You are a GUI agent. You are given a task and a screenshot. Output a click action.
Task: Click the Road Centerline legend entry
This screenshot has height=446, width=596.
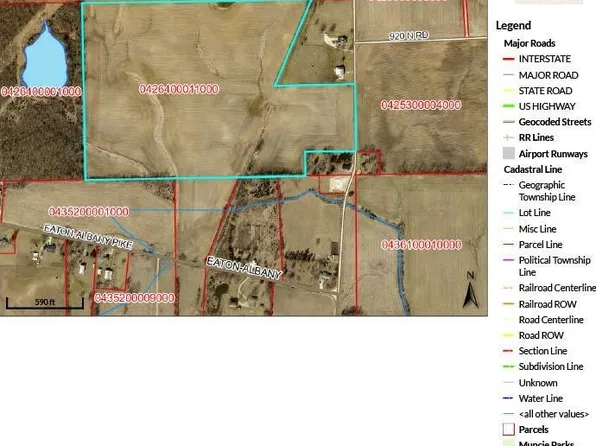(543, 320)
